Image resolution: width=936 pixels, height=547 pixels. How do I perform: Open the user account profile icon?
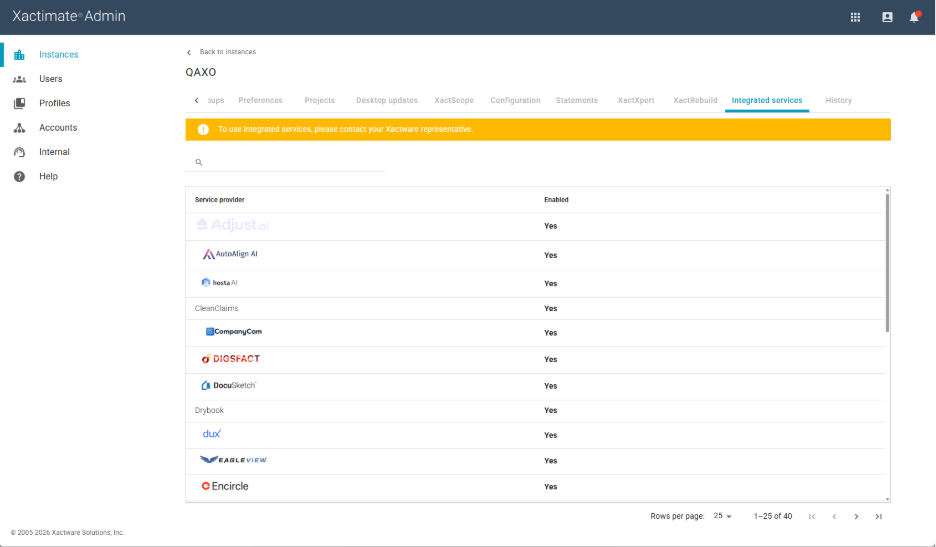coord(887,17)
